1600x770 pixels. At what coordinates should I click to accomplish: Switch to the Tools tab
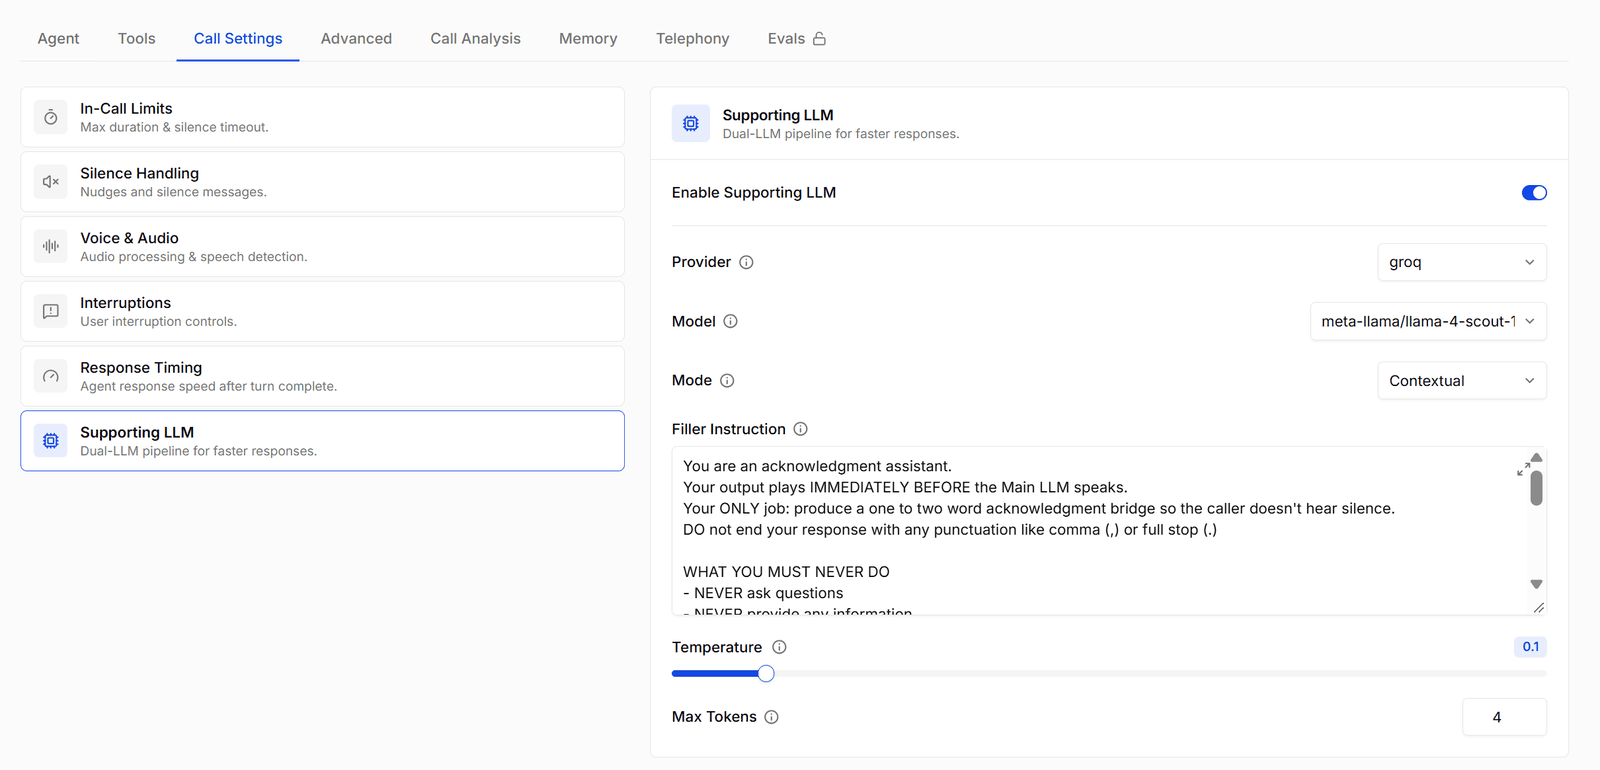(137, 39)
